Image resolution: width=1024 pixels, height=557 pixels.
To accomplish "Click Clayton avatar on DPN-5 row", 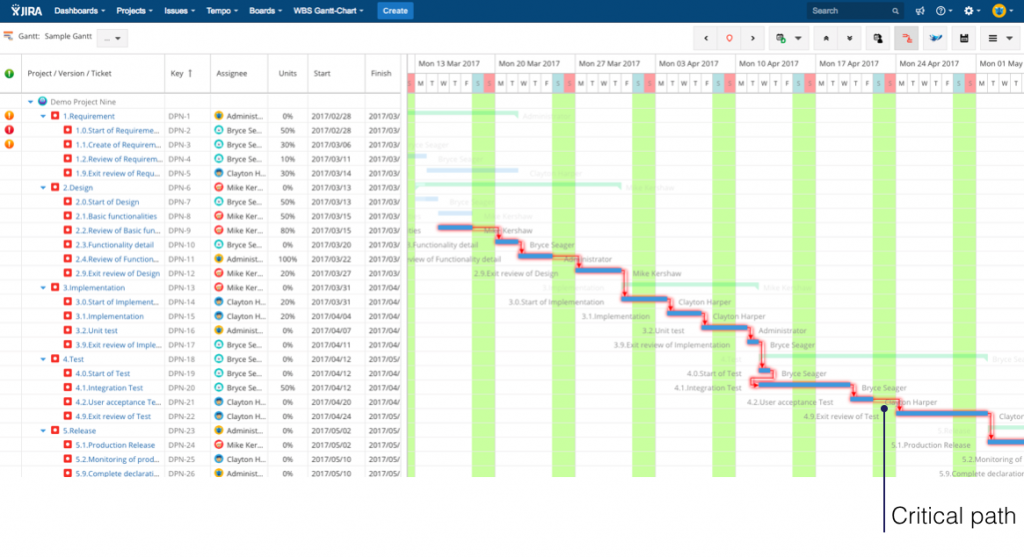I will click(219, 173).
